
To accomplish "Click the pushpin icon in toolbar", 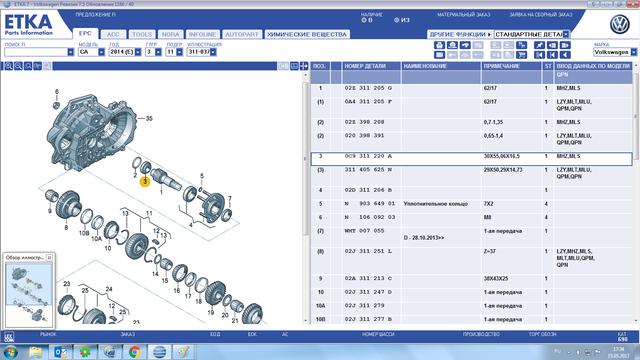I will 540,45.
